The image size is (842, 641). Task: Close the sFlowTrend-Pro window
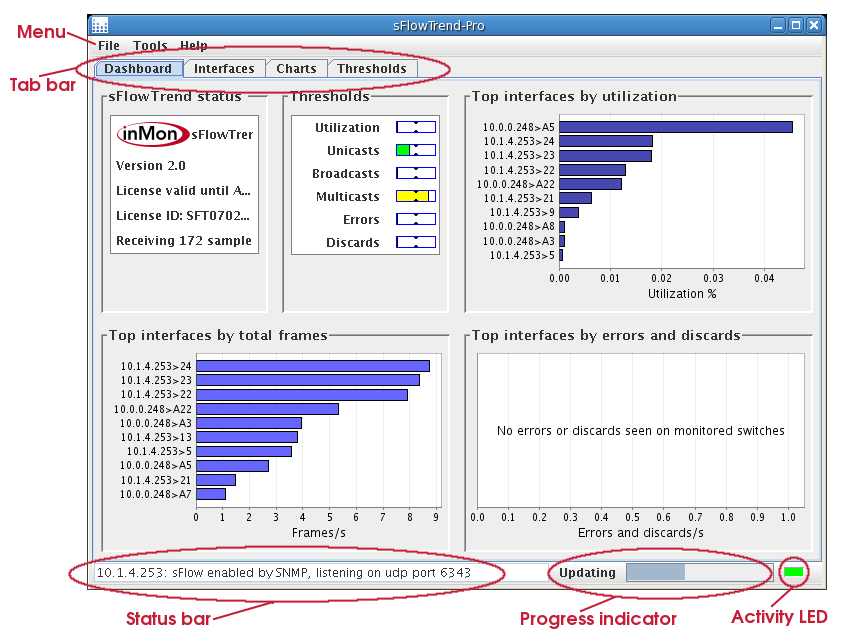tap(815, 25)
